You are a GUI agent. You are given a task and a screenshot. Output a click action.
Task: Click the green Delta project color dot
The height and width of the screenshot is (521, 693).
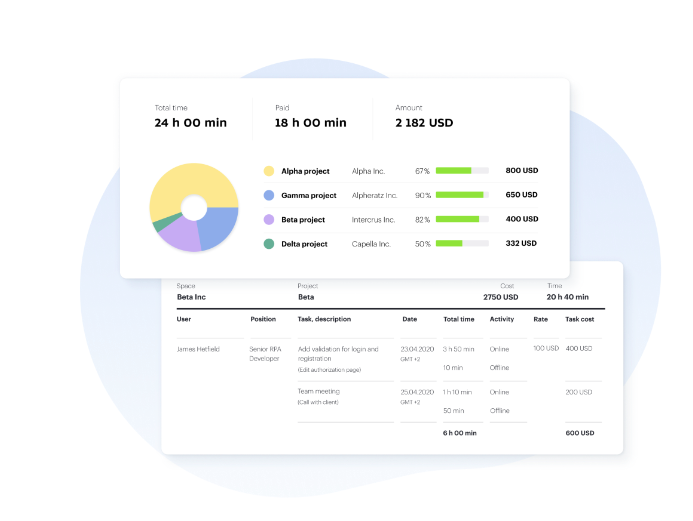click(269, 244)
